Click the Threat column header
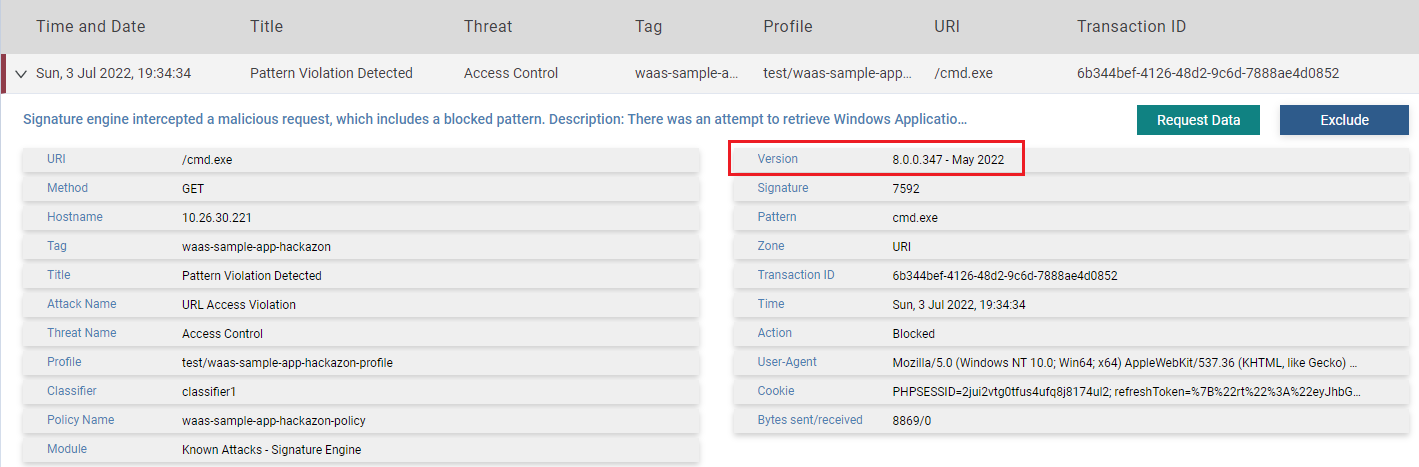This screenshot has width=1419, height=467. [488, 27]
